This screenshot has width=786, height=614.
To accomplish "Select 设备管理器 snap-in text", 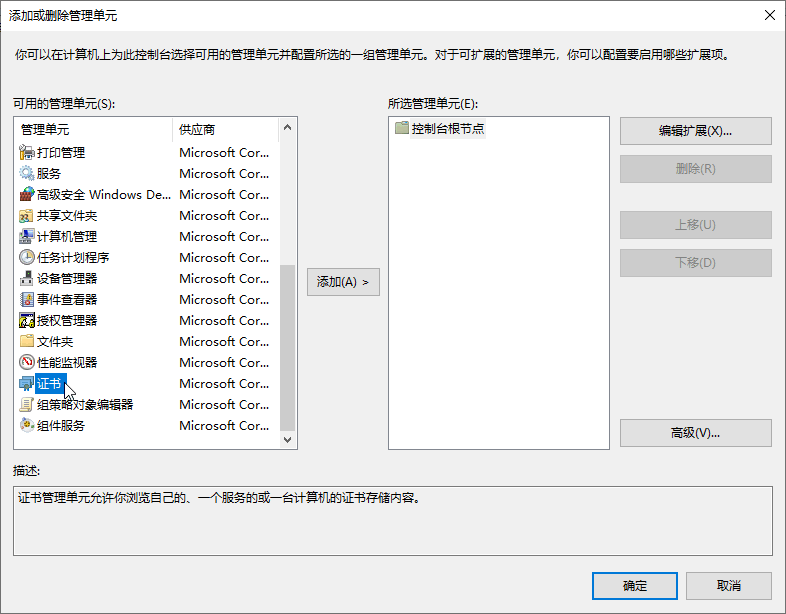I will pos(67,279).
